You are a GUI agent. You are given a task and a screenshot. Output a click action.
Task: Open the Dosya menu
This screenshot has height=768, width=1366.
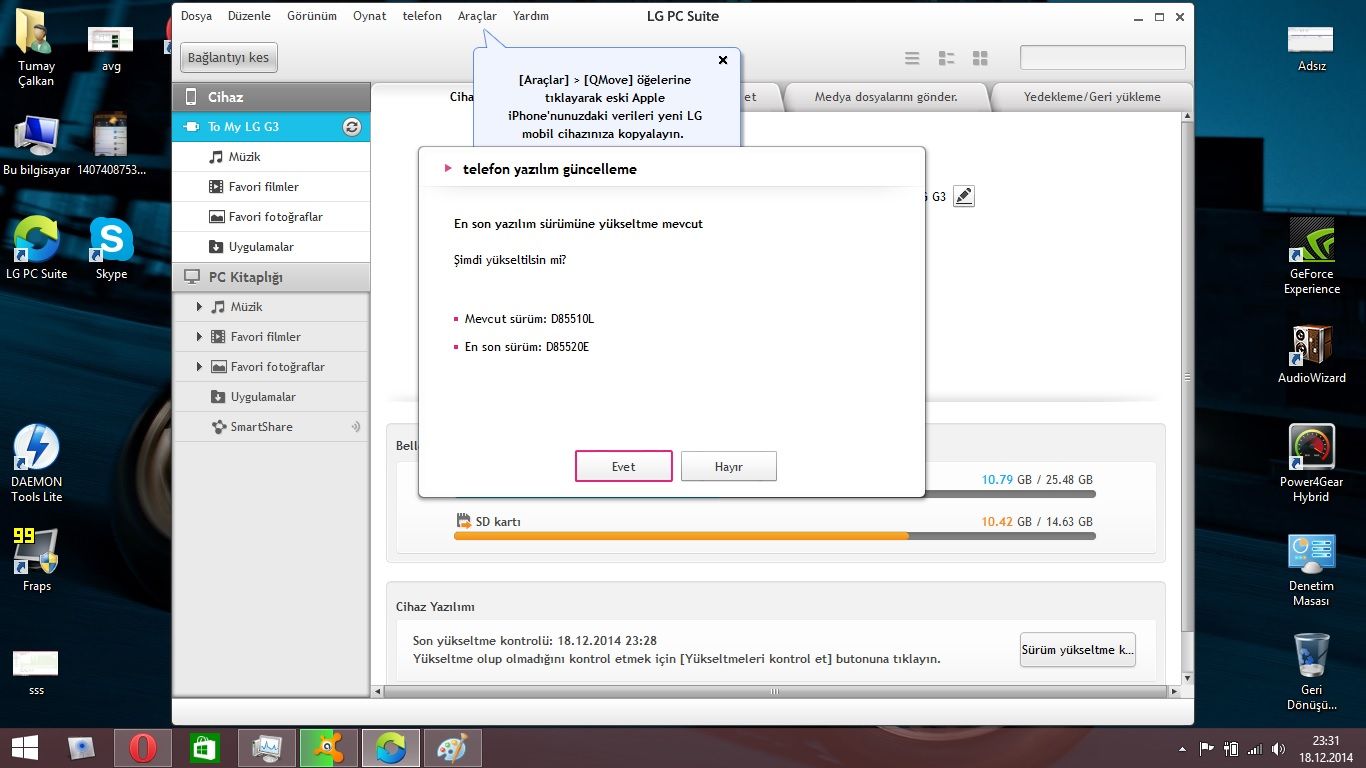point(196,16)
